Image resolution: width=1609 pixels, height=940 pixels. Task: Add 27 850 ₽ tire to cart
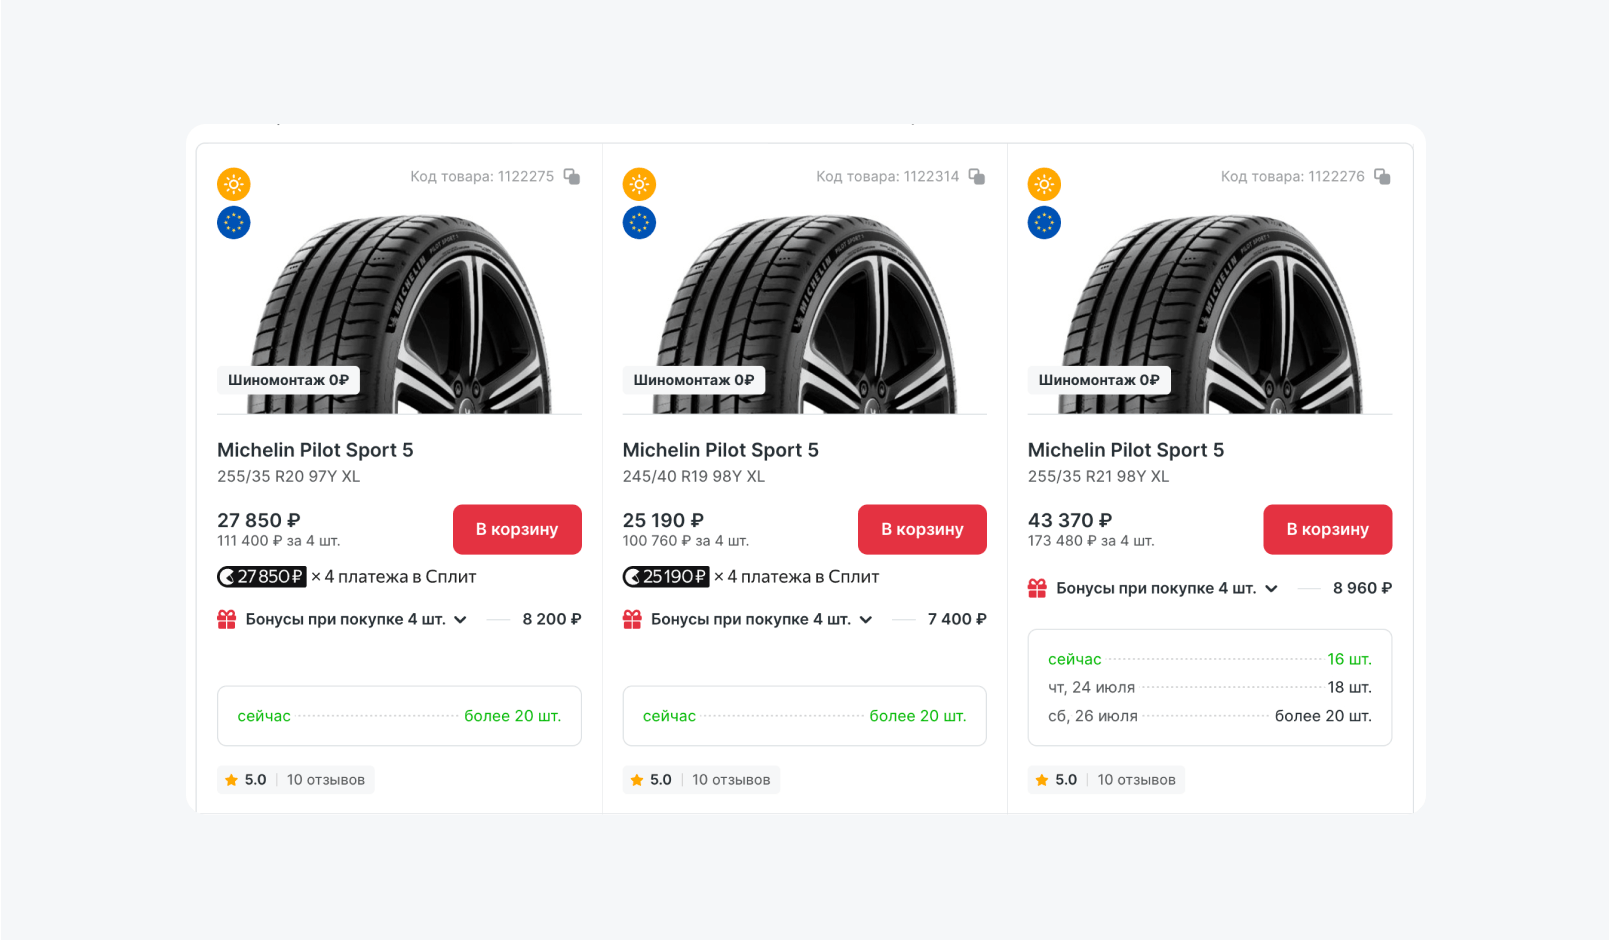coord(517,529)
